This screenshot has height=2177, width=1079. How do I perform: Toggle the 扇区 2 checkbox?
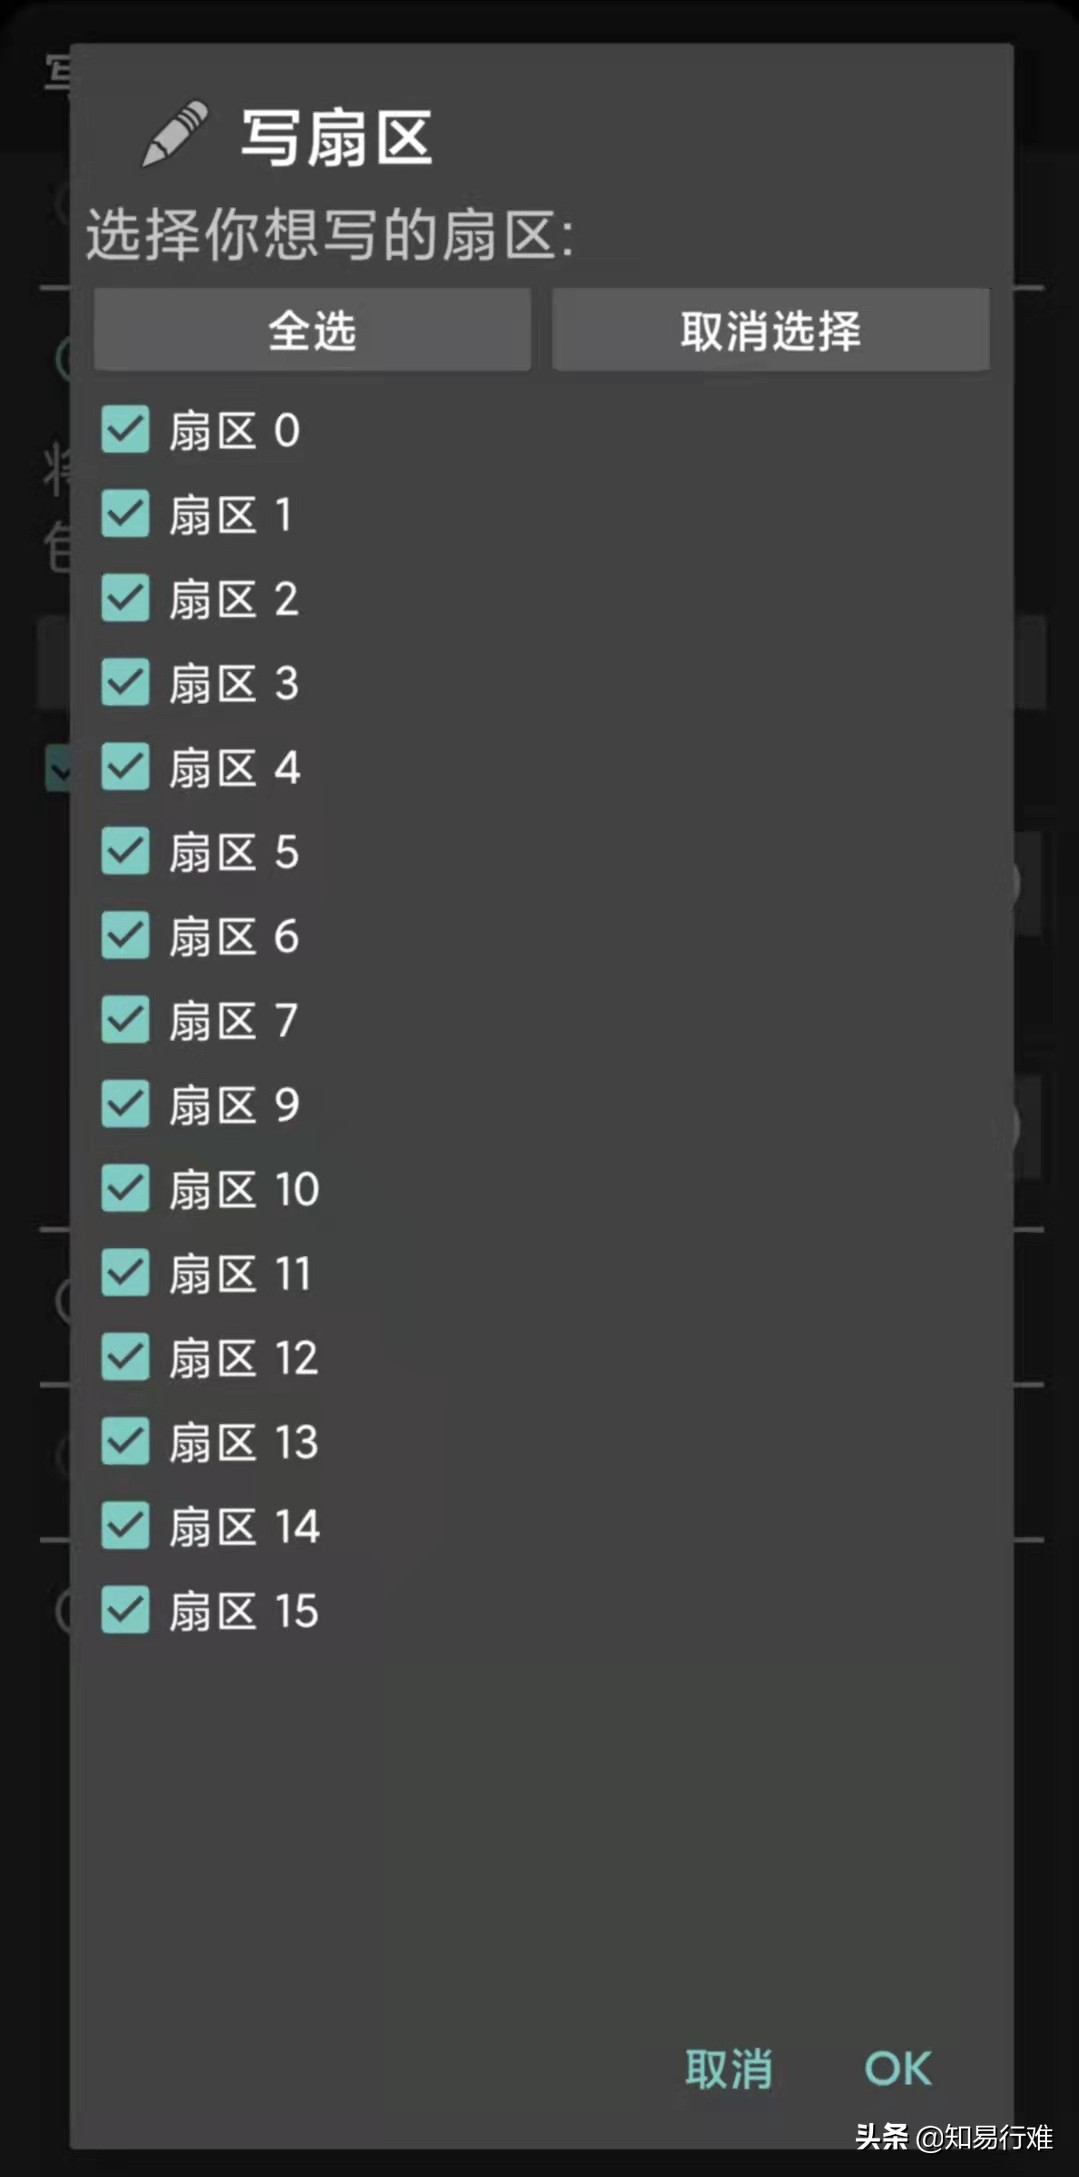point(126,598)
